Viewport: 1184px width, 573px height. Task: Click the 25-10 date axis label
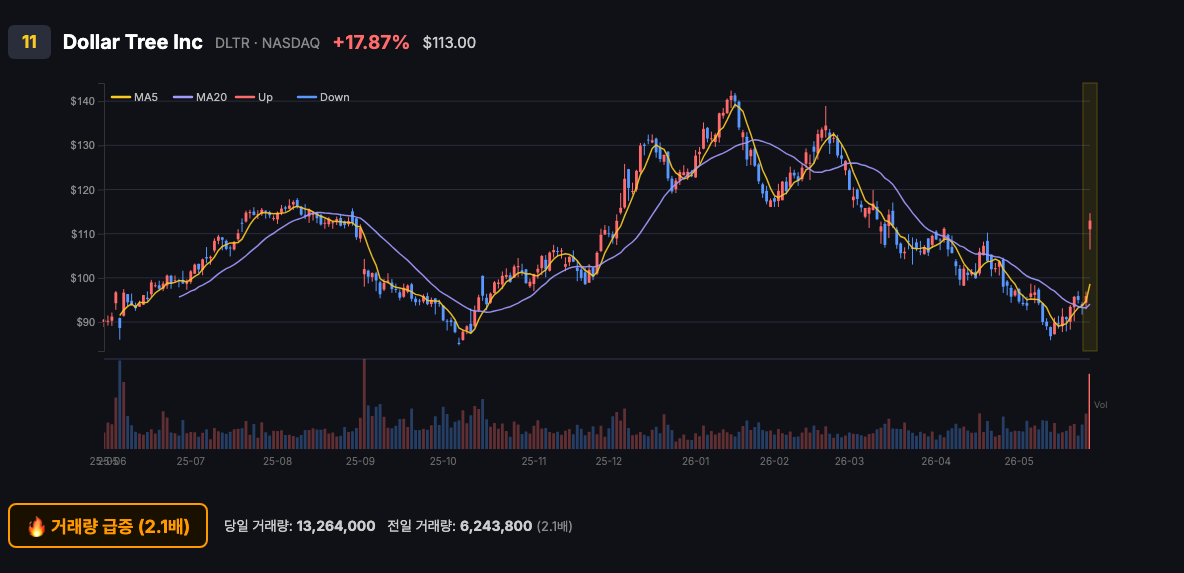(444, 461)
